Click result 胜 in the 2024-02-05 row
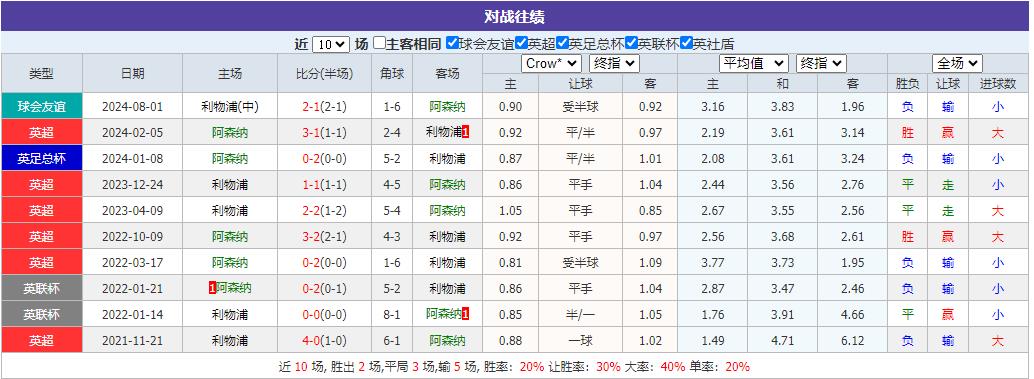This screenshot has width=1034, height=379. (x=908, y=132)
